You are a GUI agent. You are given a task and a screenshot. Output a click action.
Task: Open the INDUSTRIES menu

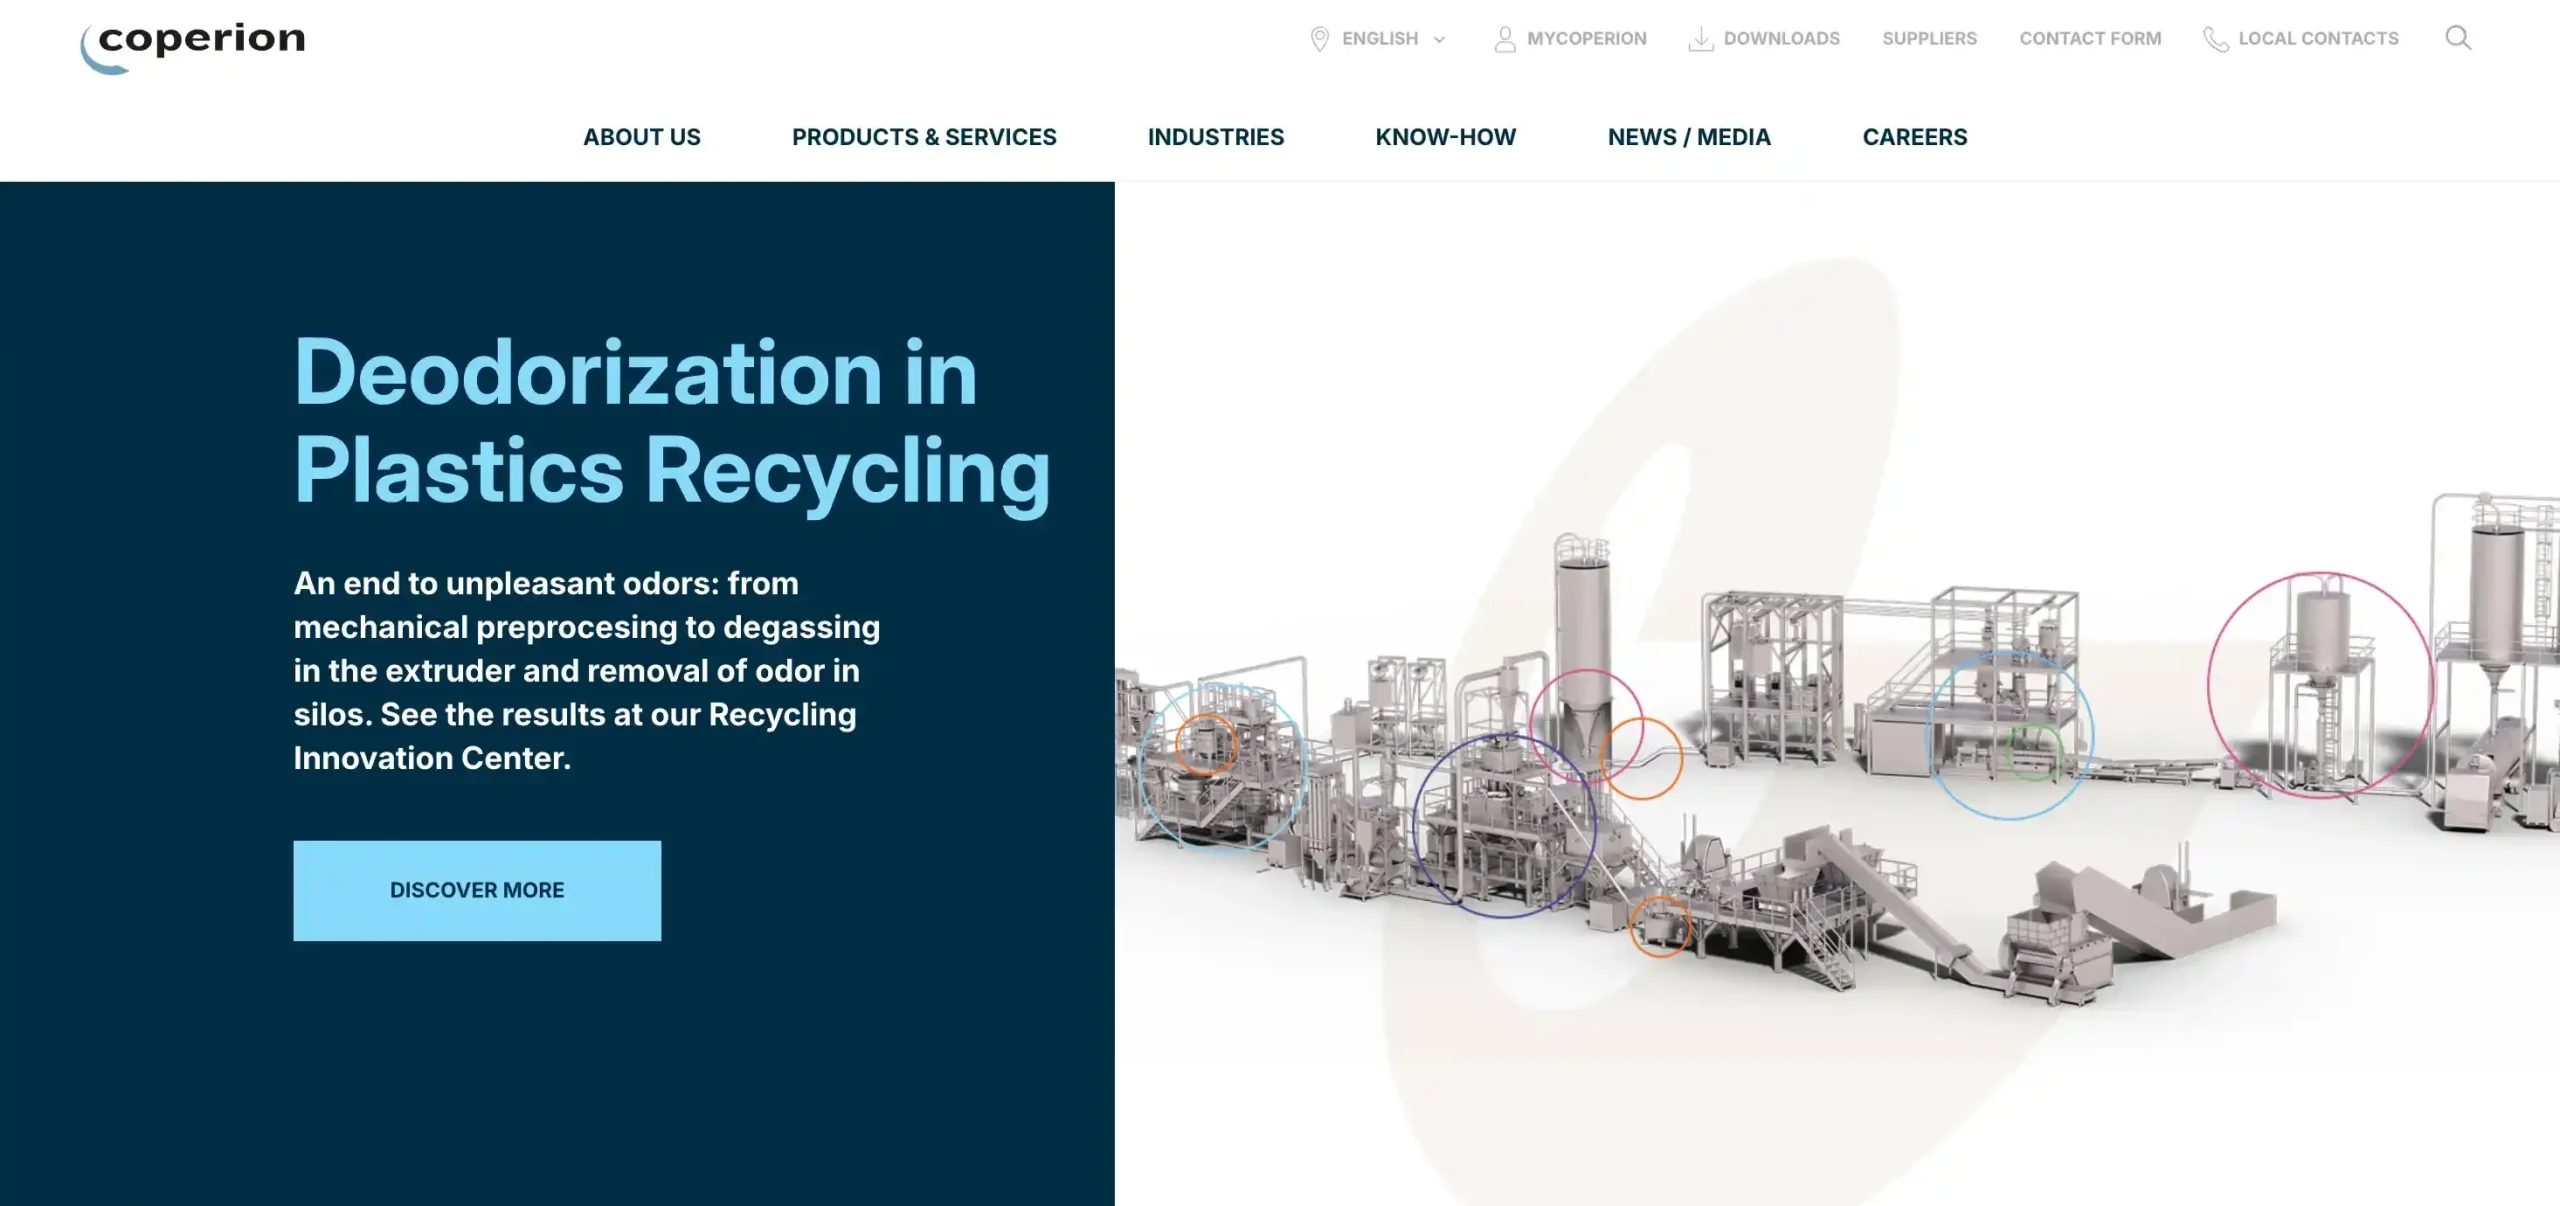(x=1215, y=137)
